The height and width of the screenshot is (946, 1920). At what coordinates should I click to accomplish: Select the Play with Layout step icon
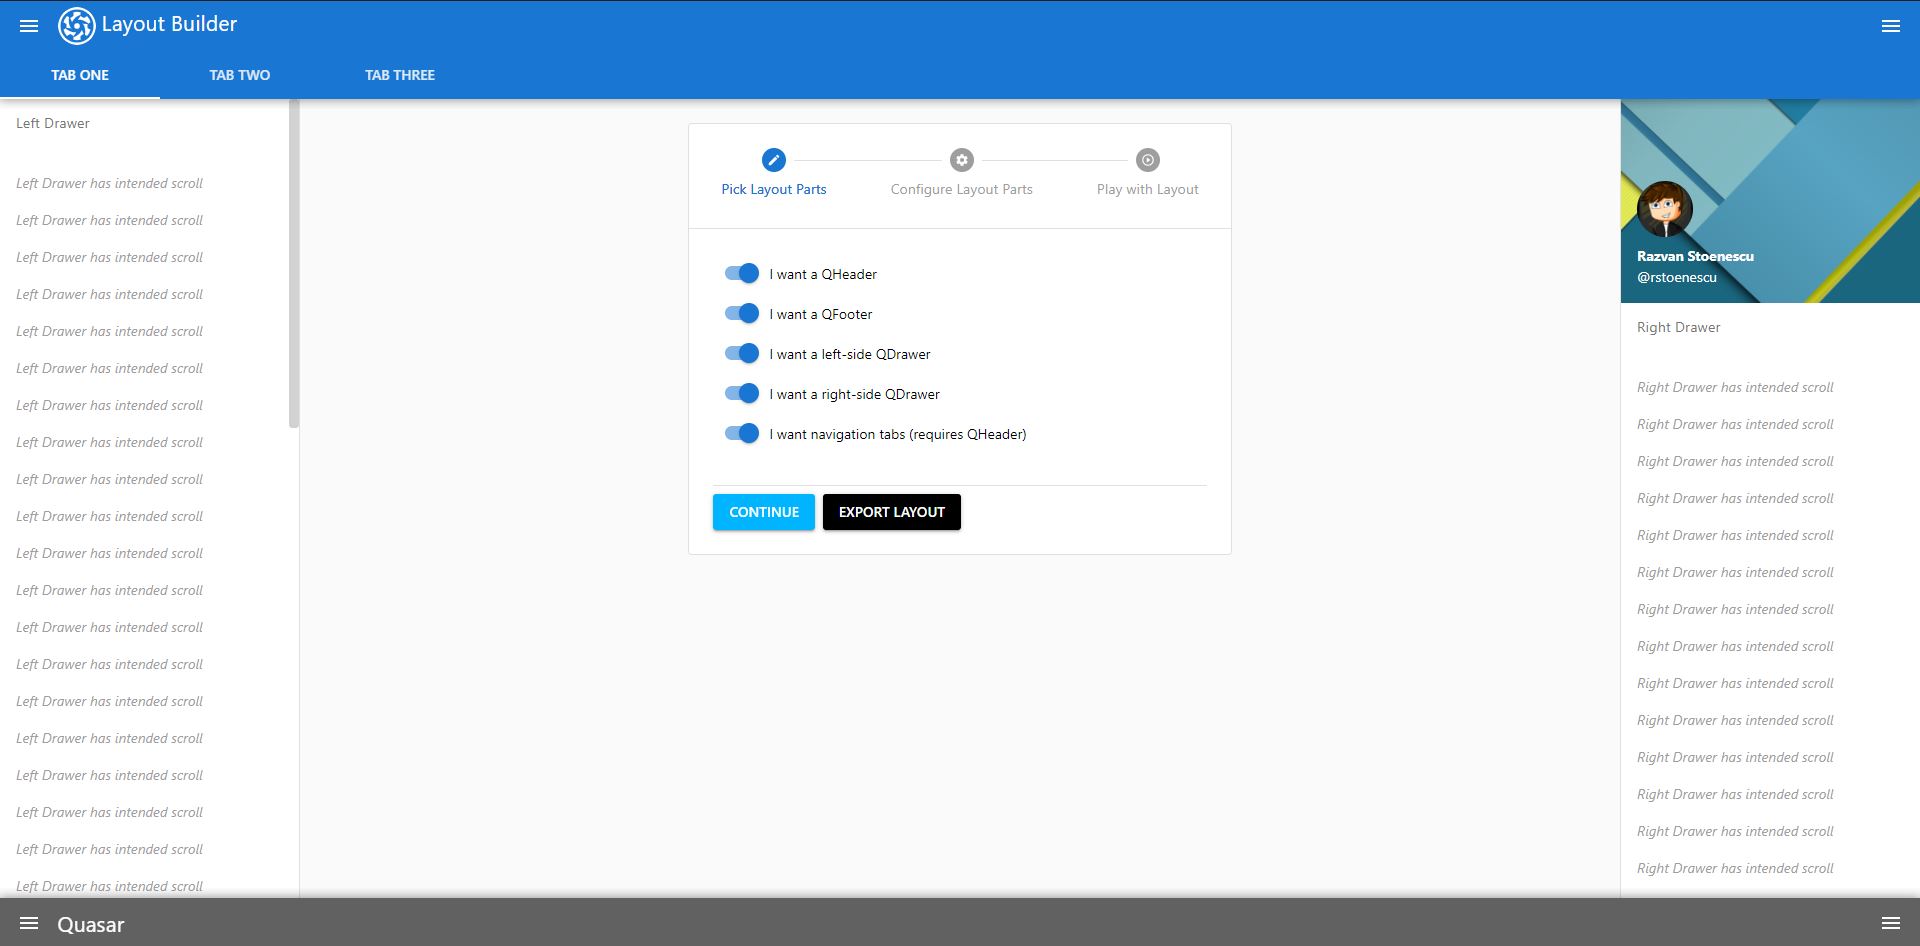tap(1147, 160)
